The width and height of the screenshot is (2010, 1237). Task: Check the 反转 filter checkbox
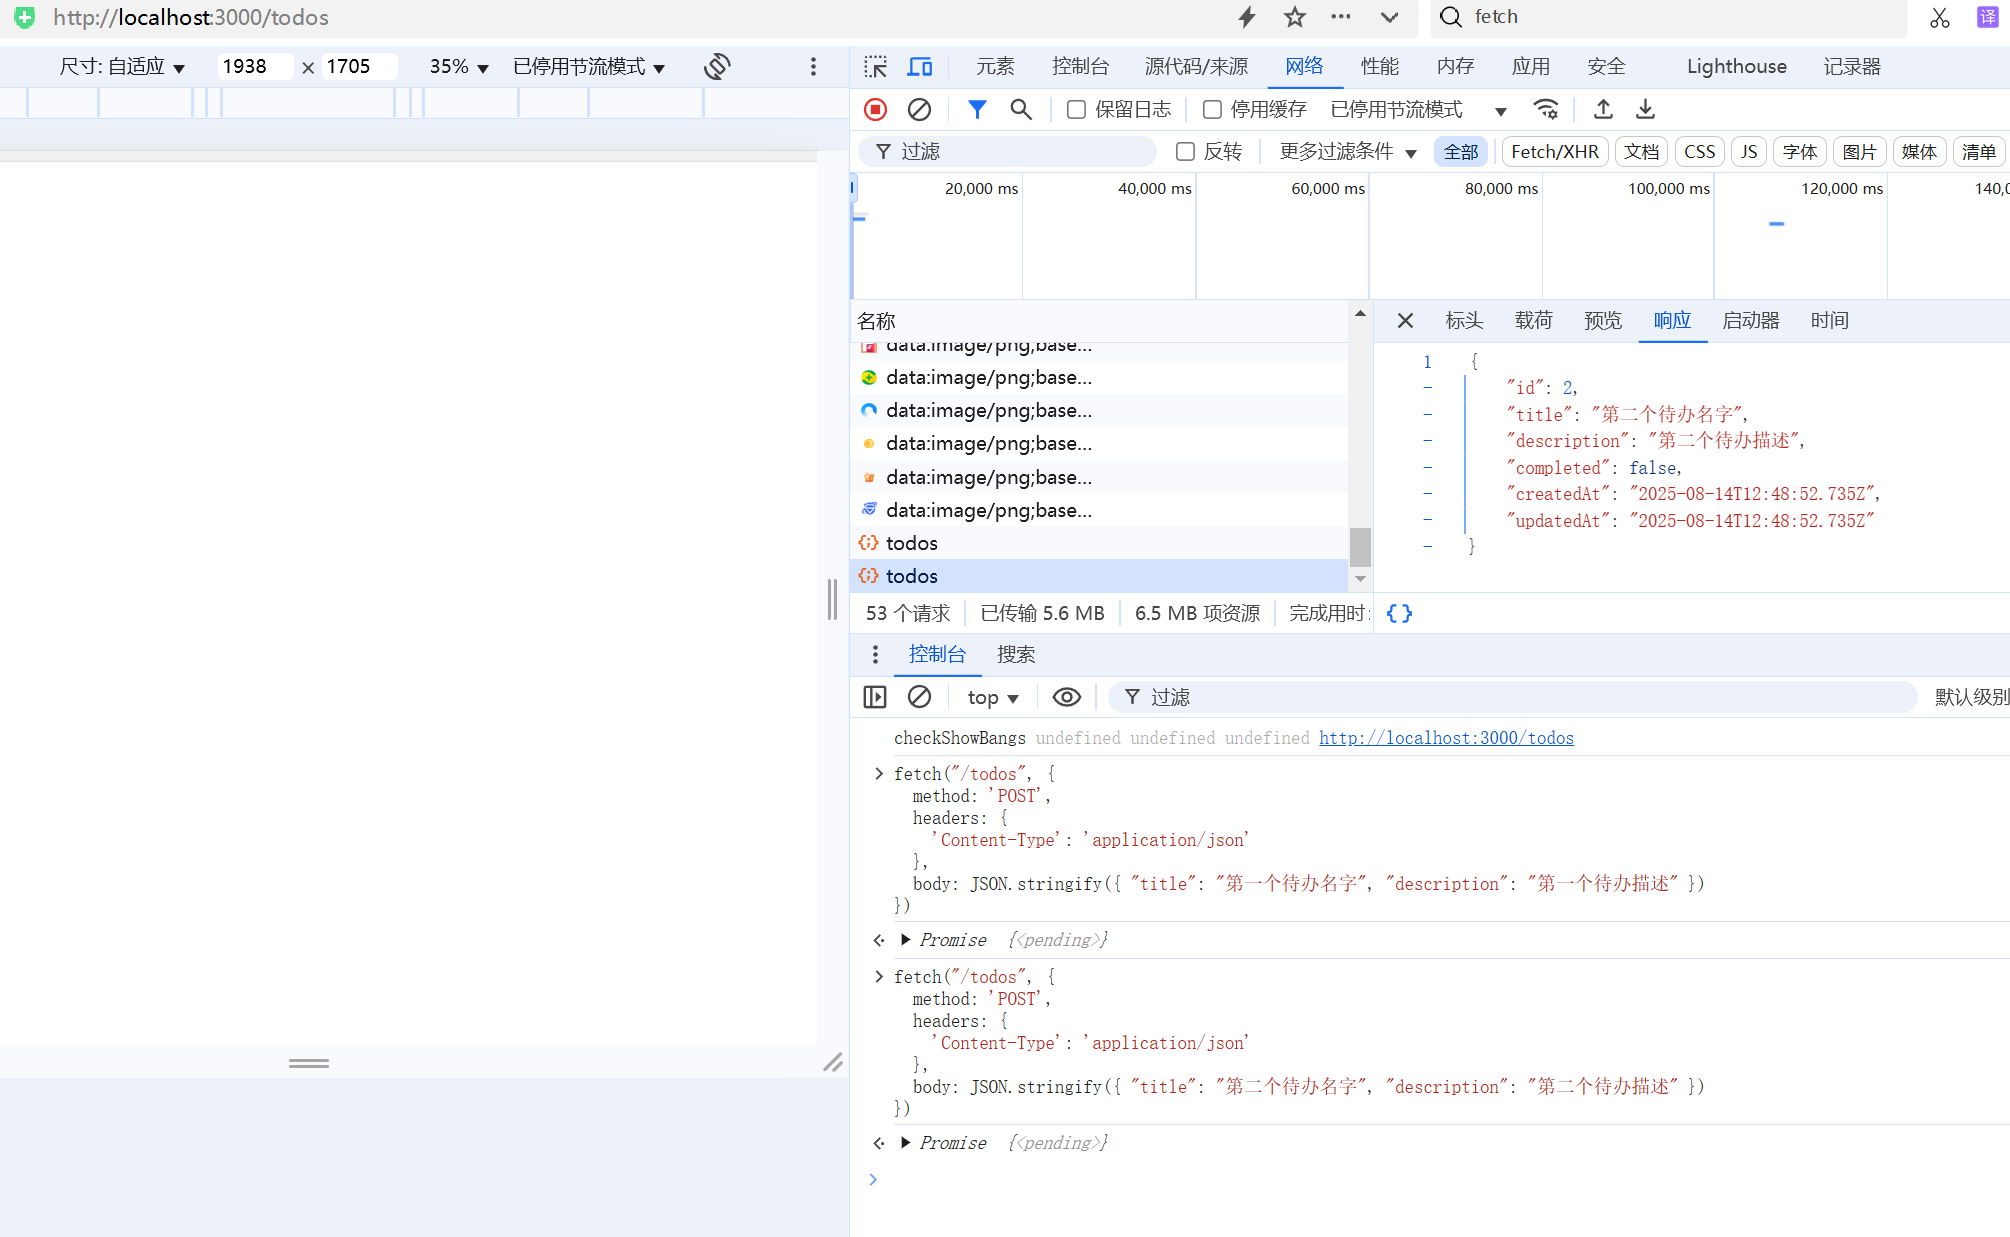(x=1186, y=152)
